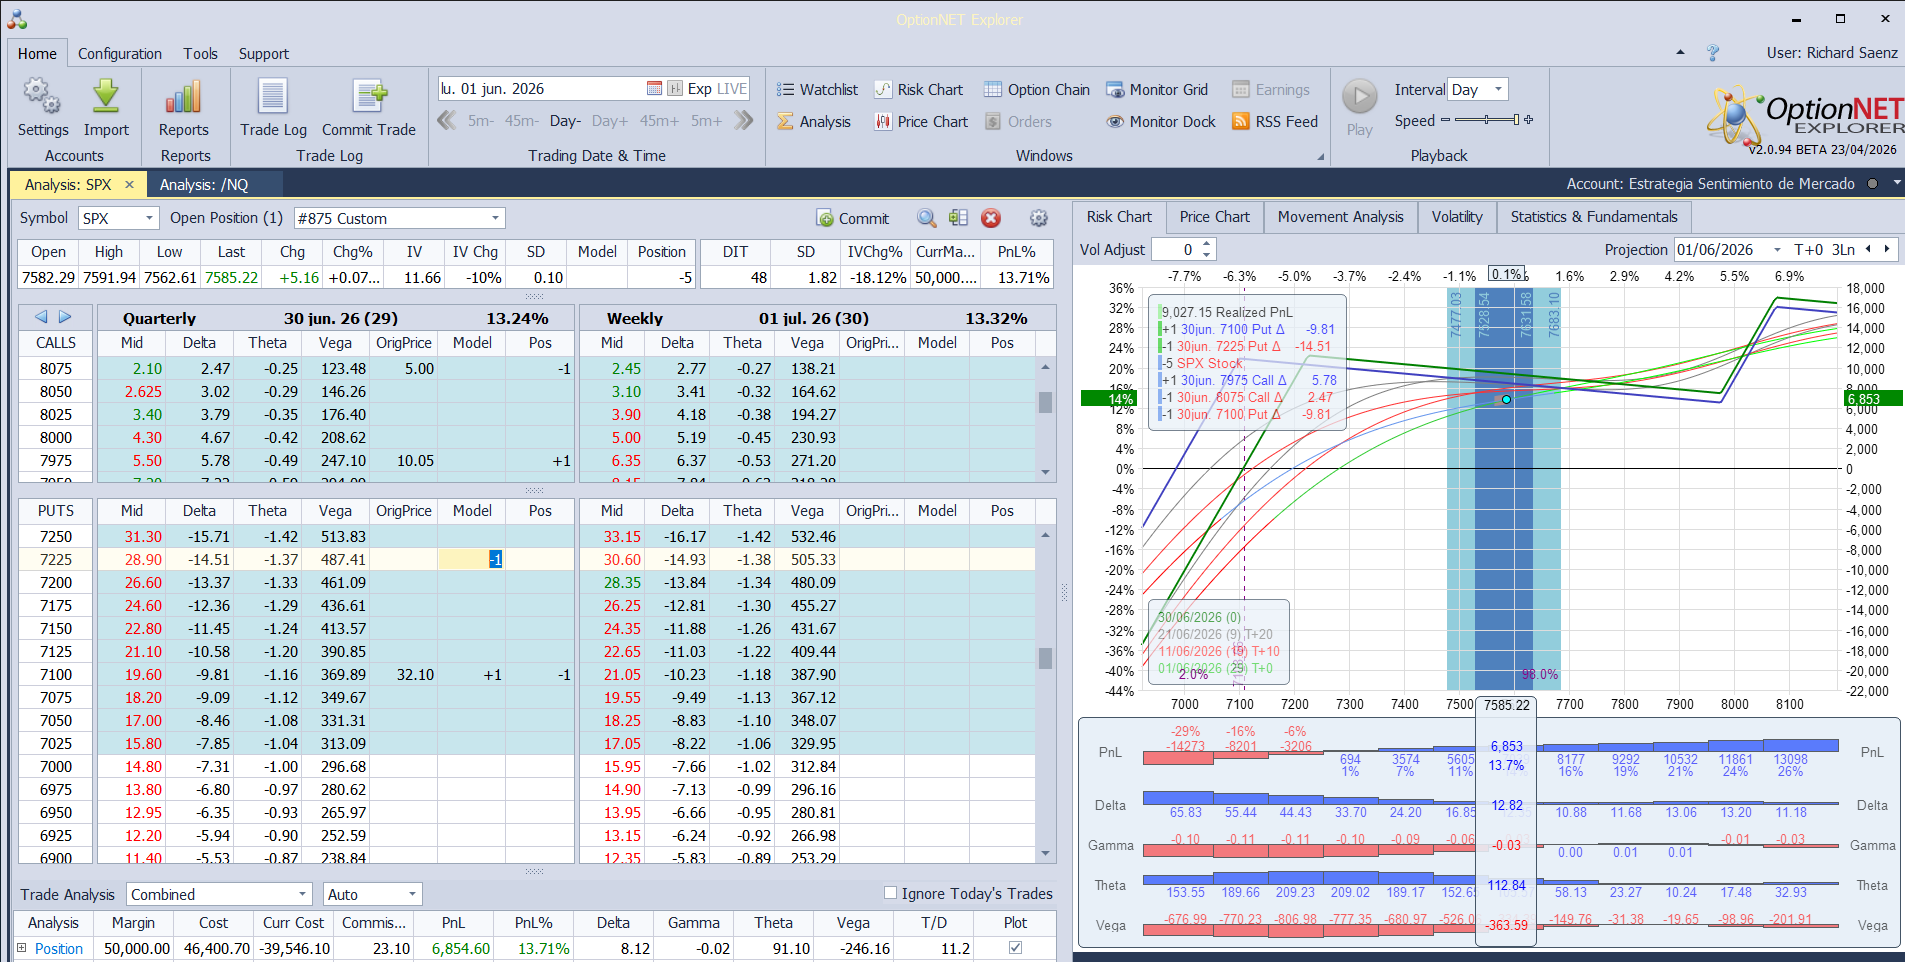Click the Day+ time step button

(610, 121)
